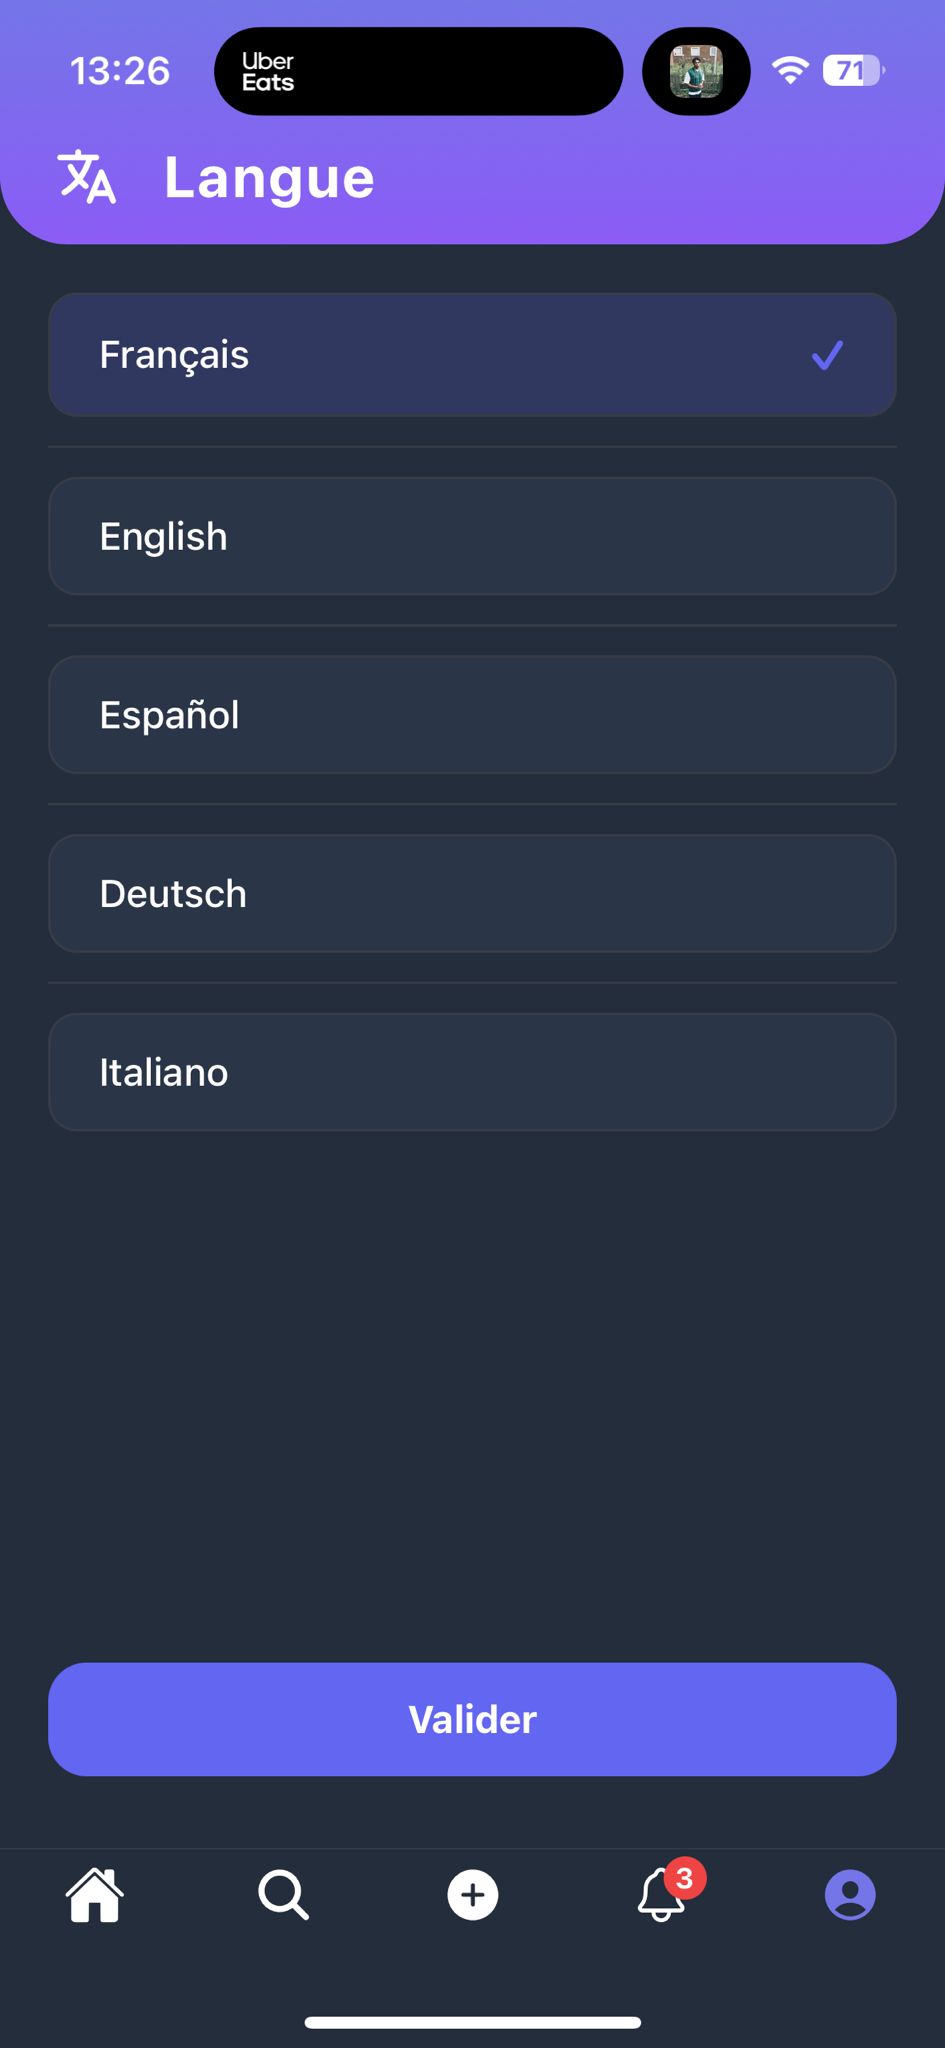Tap the translate icon in header

point(87,177)
